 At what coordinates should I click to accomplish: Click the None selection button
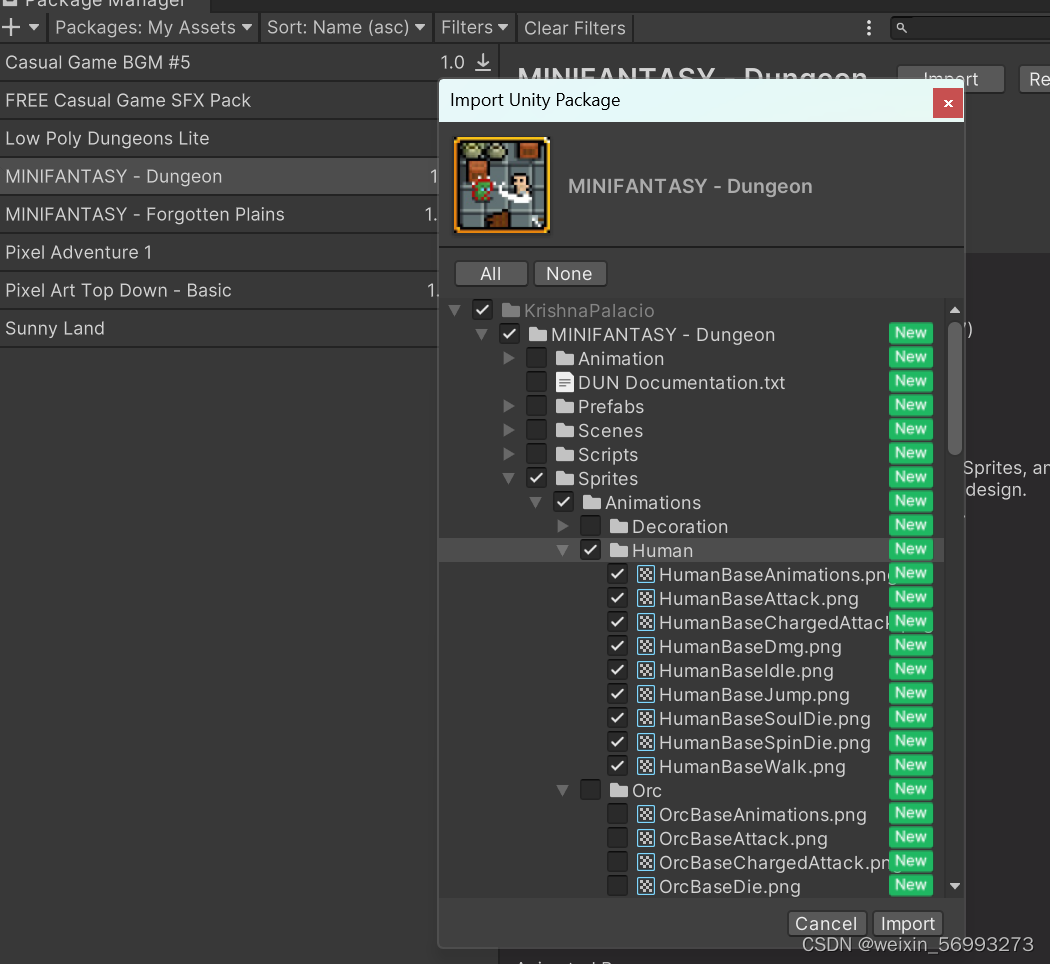point(569,274)
